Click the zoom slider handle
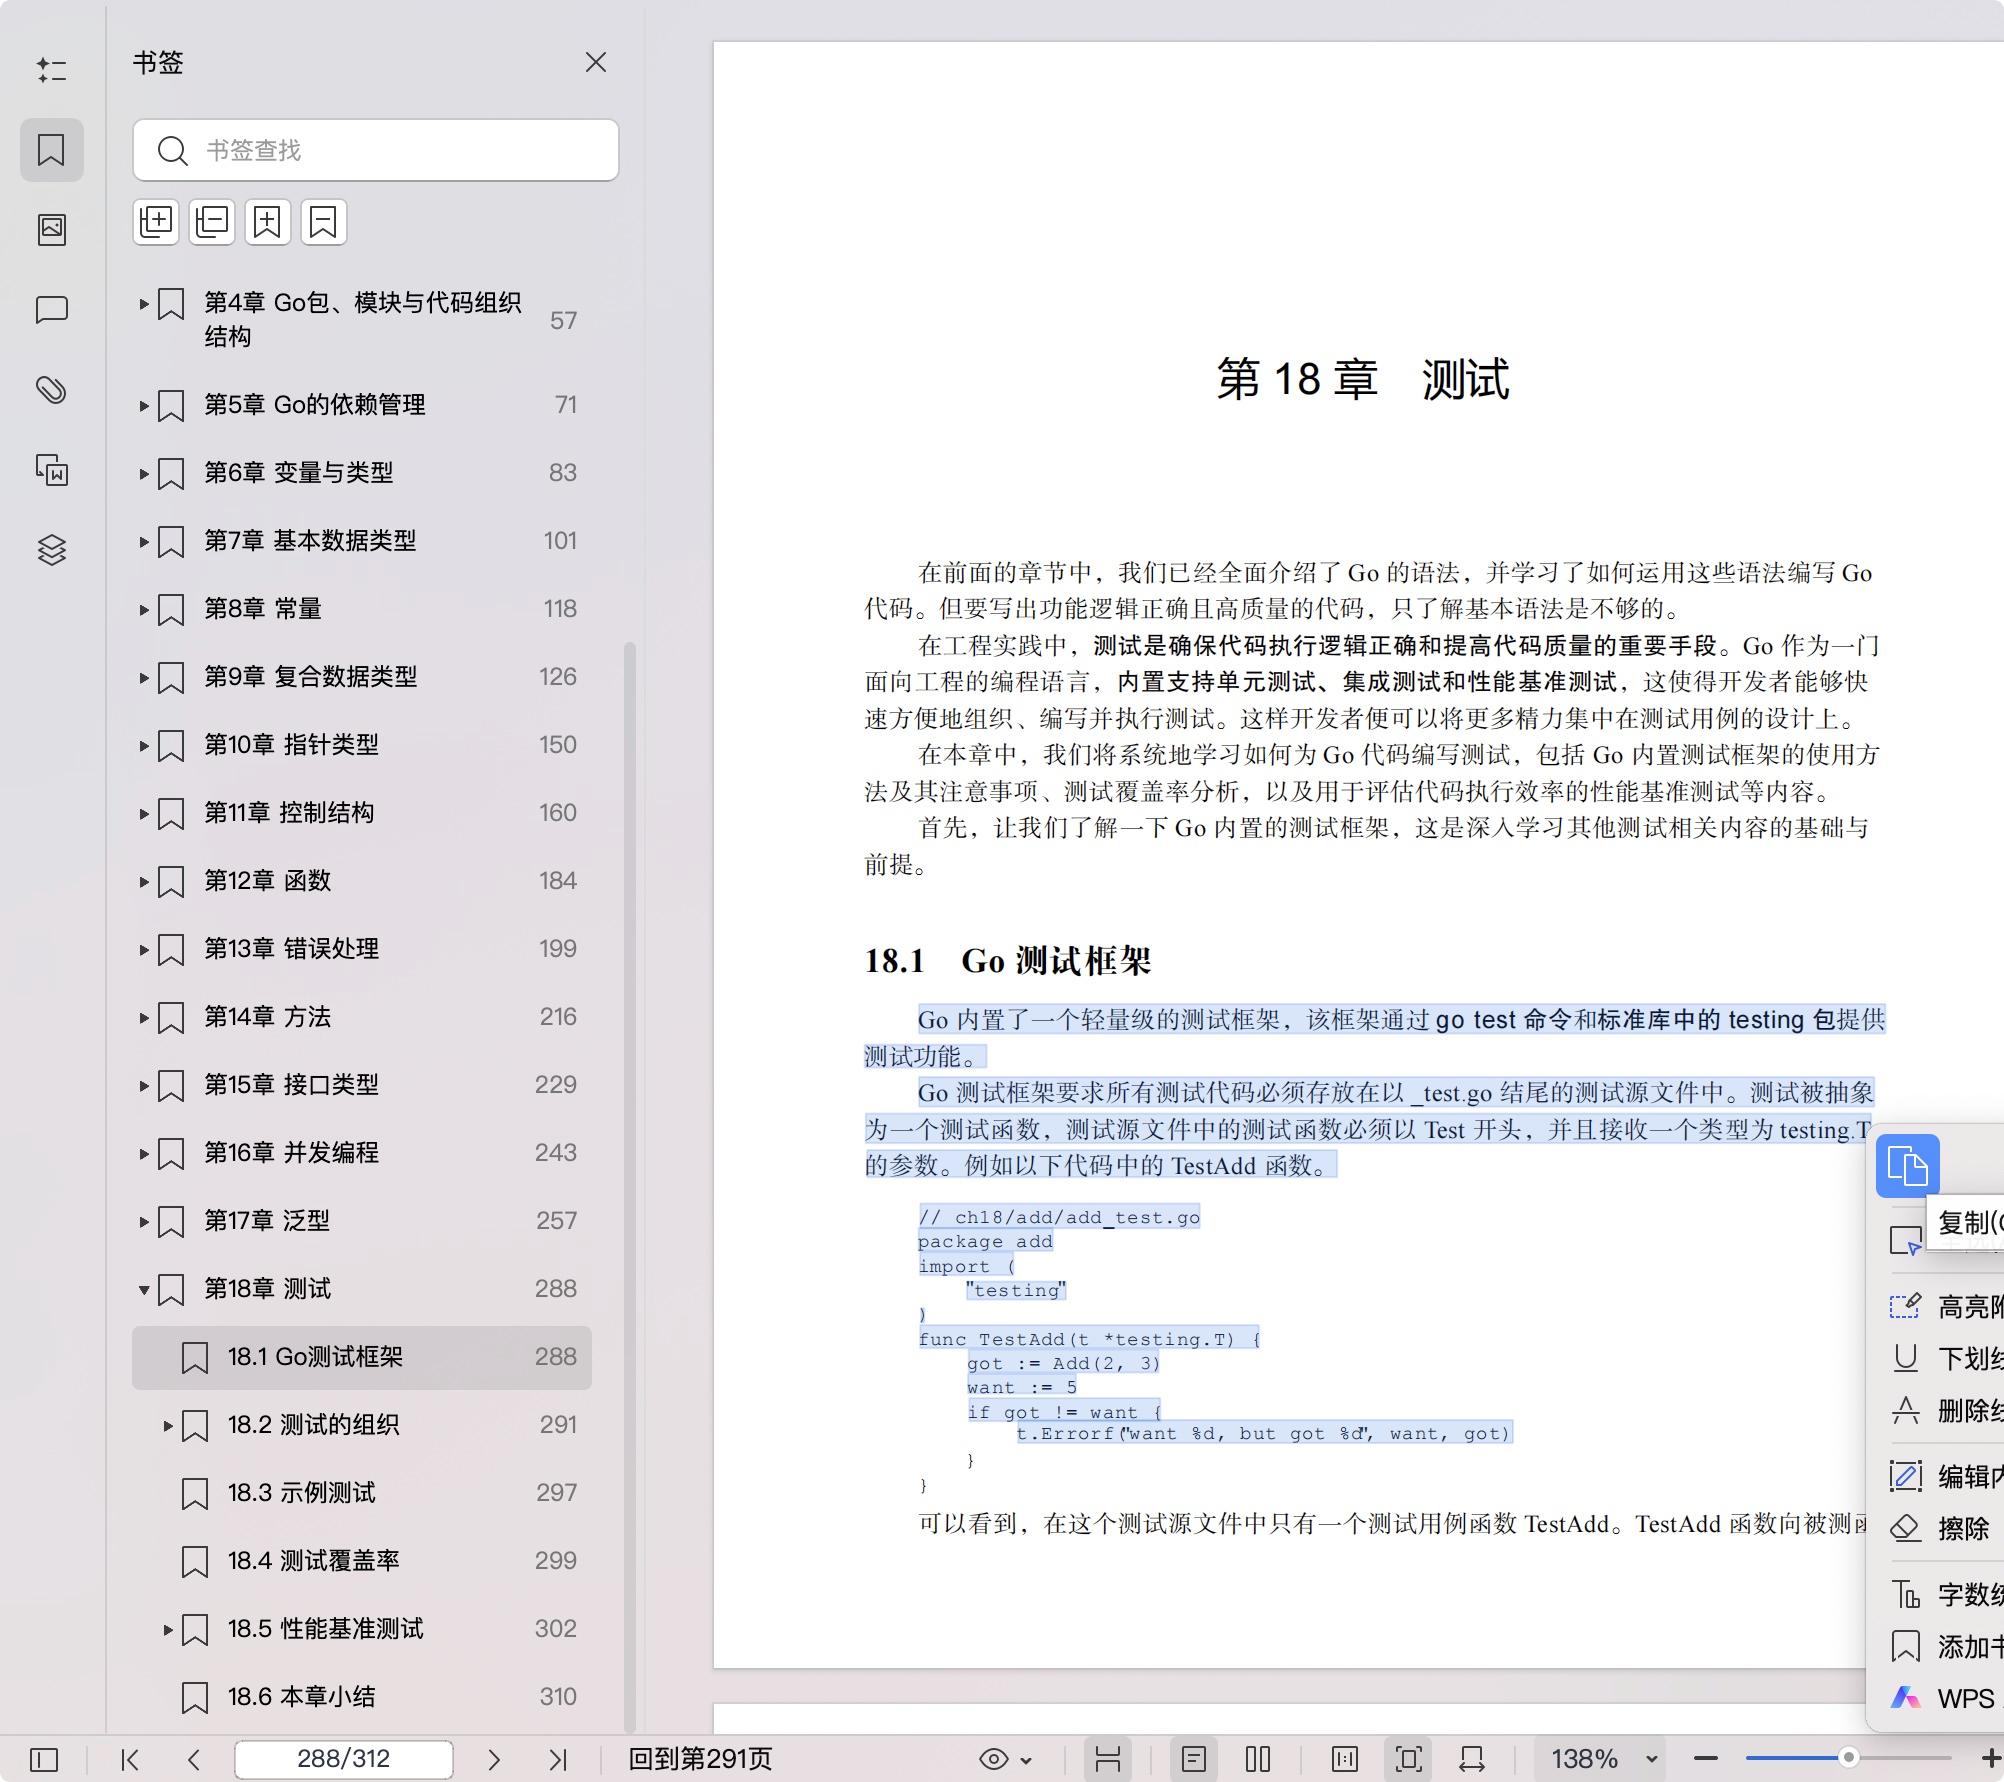The height and width of the screenshot is (1782, 2004). (x=1848, y=1757)
